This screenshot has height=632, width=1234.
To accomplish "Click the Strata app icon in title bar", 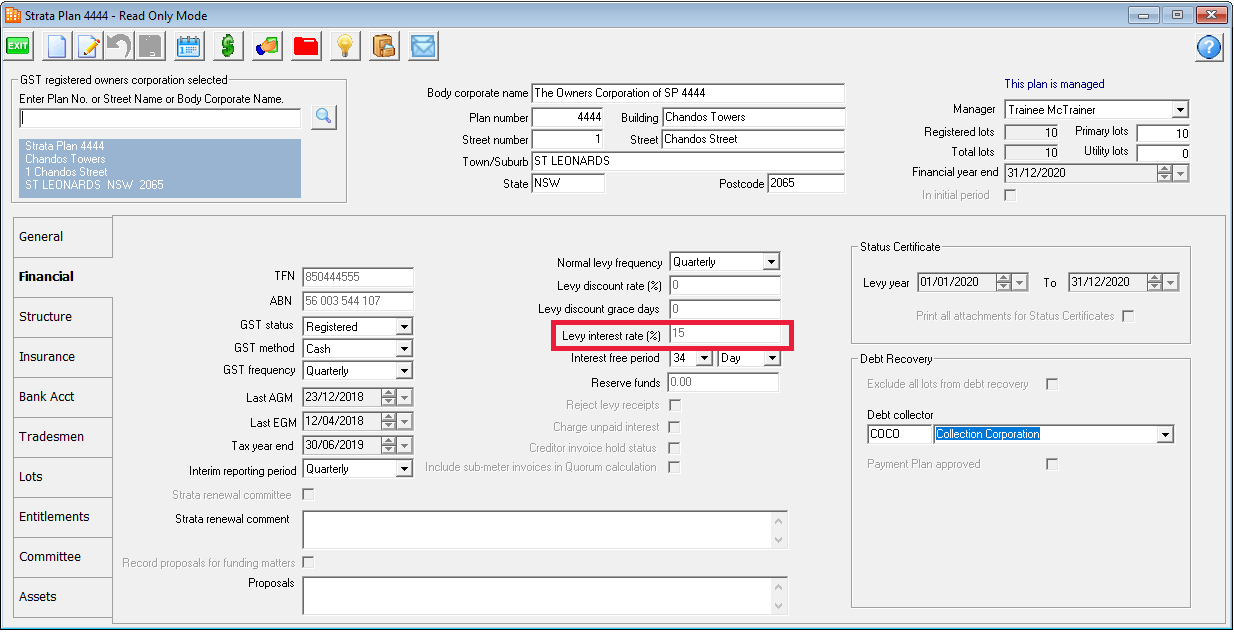I will coord(13,15).
